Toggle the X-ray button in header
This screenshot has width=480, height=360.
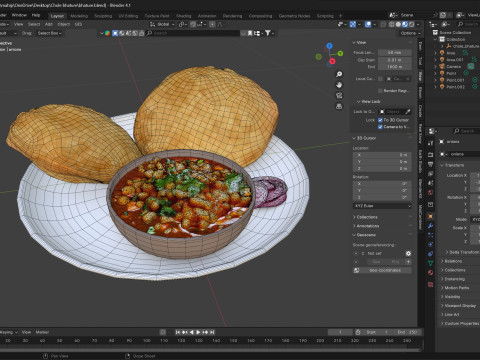383,24
